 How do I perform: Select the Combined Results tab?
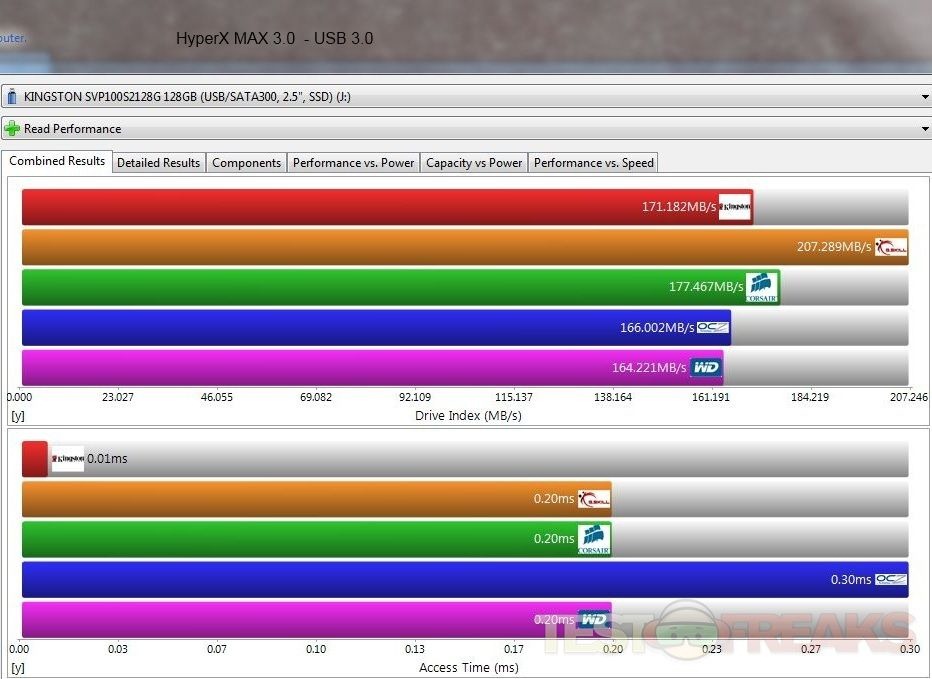pos(57,162)
